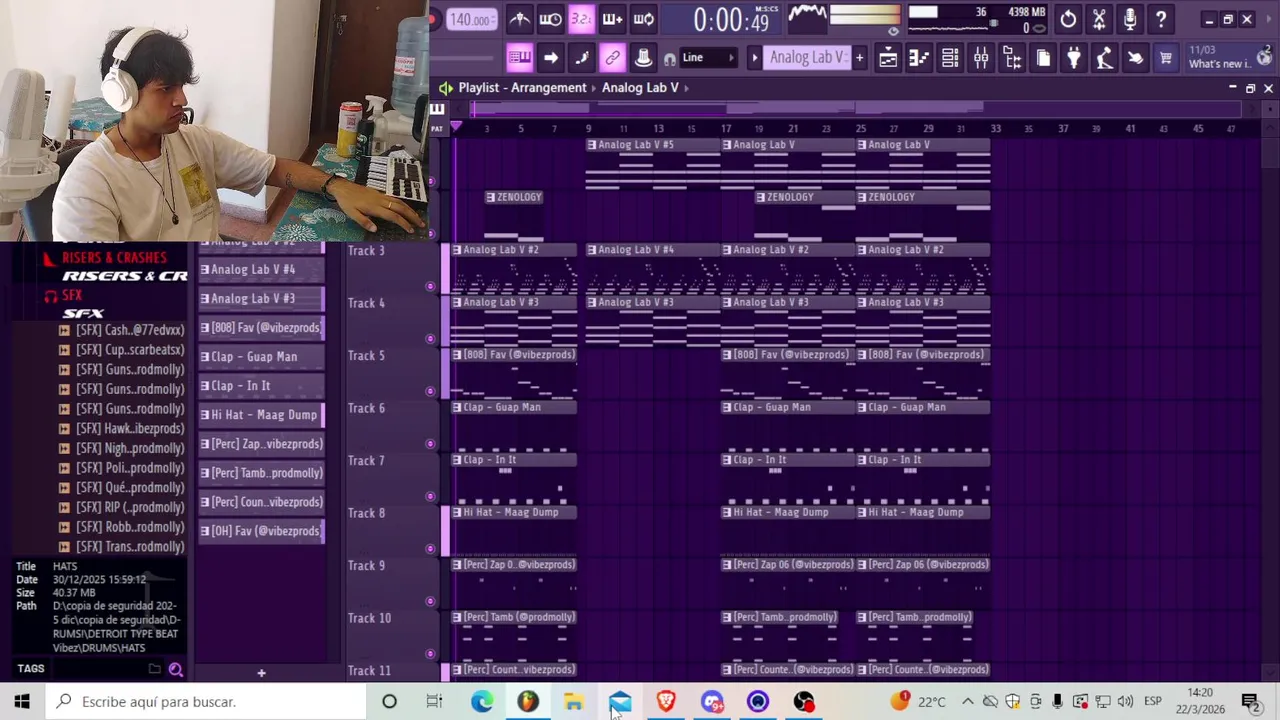Open the project files page icon
The width and height of the screenshot is (1280, 720).
click(x=1043, y=59)
